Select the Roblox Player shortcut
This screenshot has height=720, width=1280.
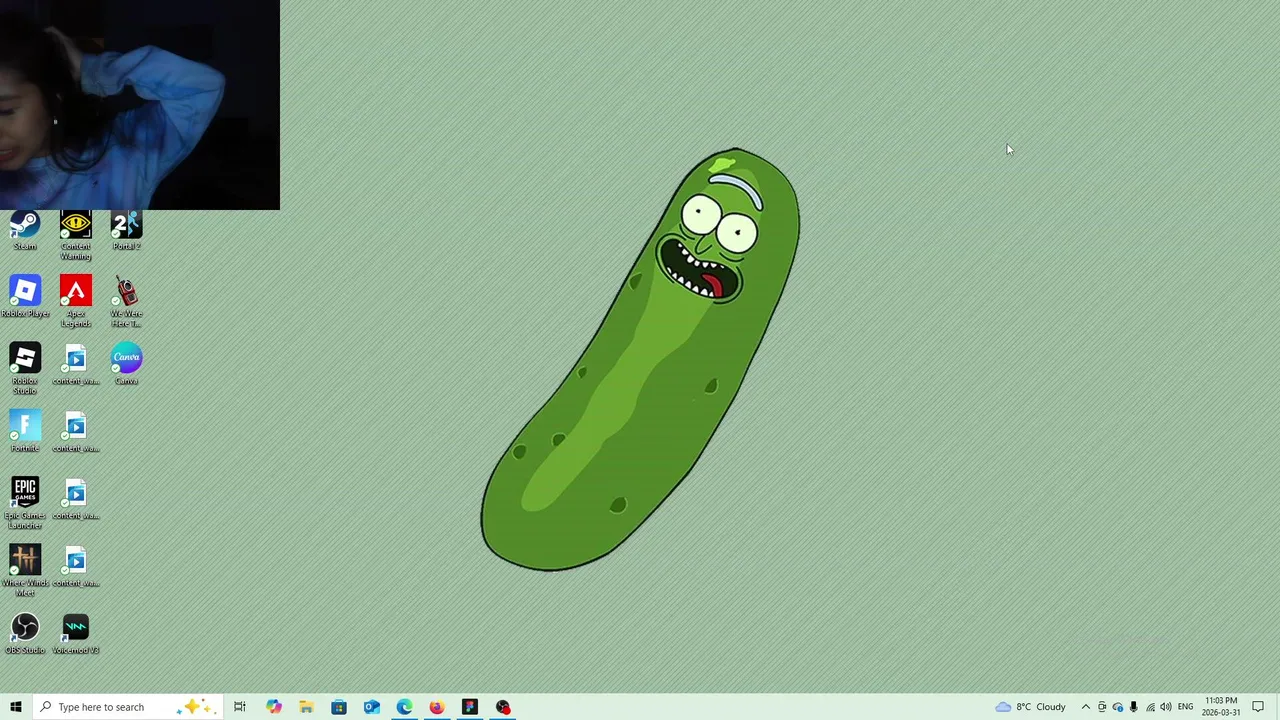pyautogui.click(x=25, y=297)
